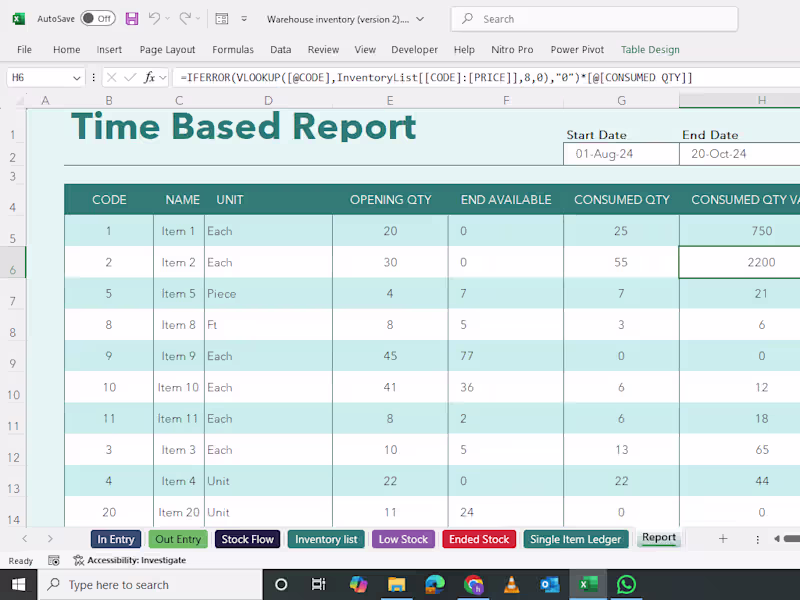Click the Redo icon
Viewport: 800px width, 600px height.
click(184, 18)
